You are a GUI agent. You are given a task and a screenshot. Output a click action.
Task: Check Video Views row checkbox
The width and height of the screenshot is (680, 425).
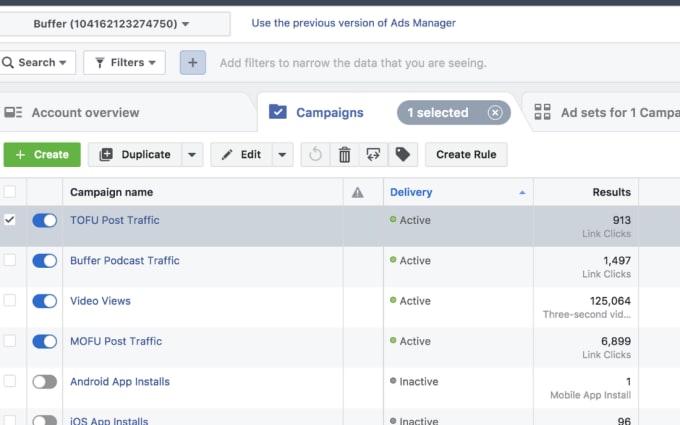[x=10, y=300]
